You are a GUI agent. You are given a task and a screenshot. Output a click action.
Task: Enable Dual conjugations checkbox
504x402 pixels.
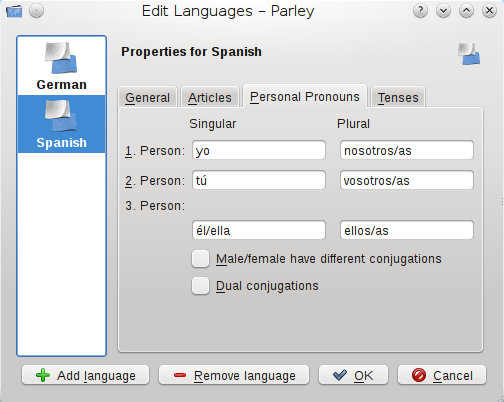200,286
